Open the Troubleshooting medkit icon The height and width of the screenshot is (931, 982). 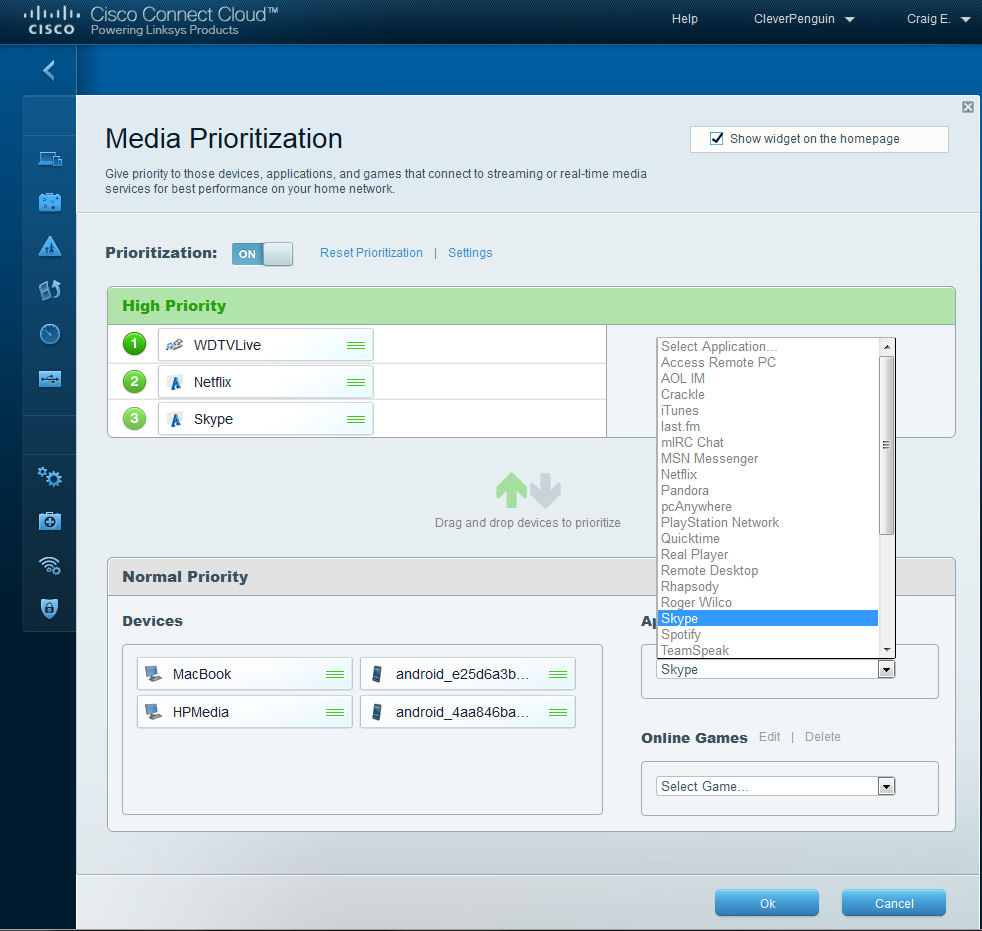click(49, 520)
